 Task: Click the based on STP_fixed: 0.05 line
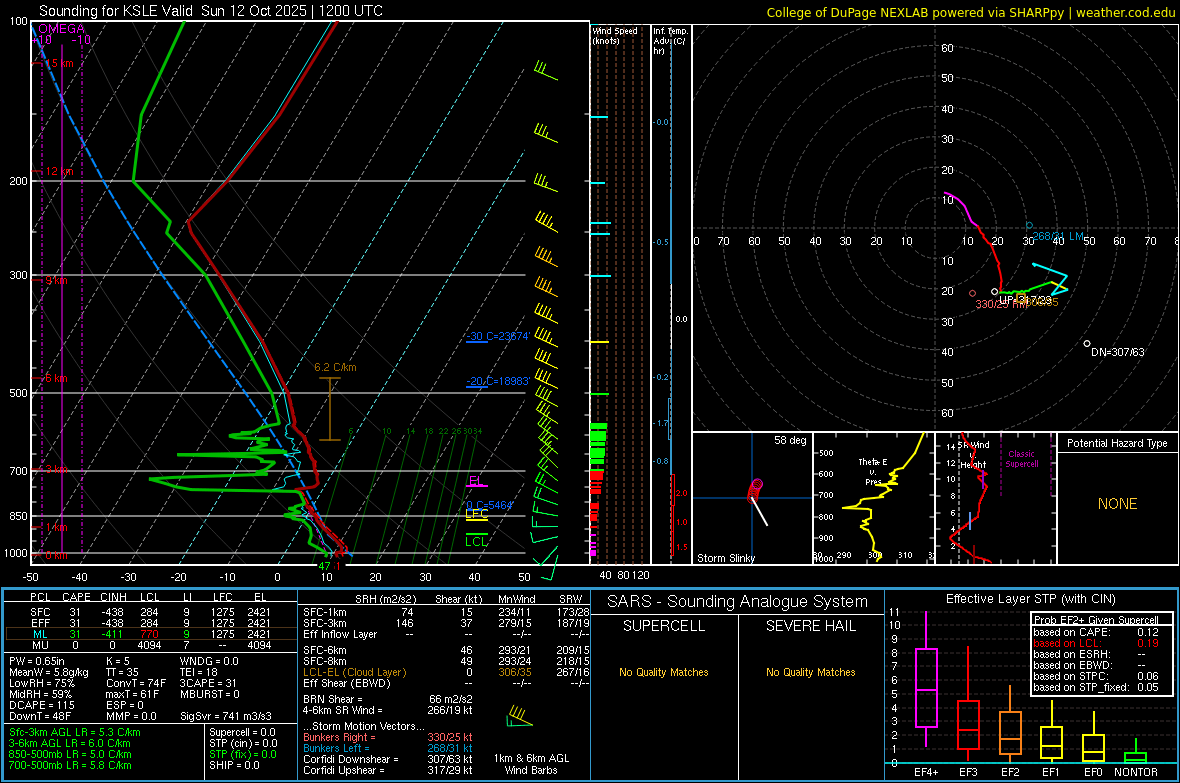point(1096,687)
